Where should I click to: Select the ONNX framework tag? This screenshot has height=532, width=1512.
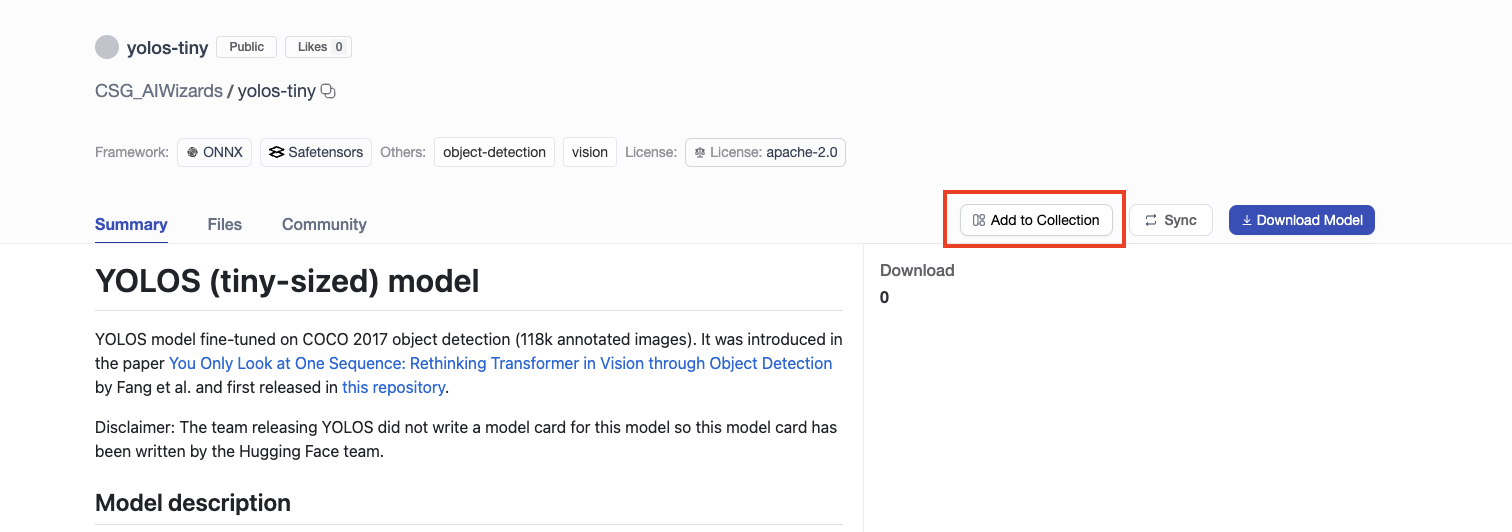click(x=215, y=153)
